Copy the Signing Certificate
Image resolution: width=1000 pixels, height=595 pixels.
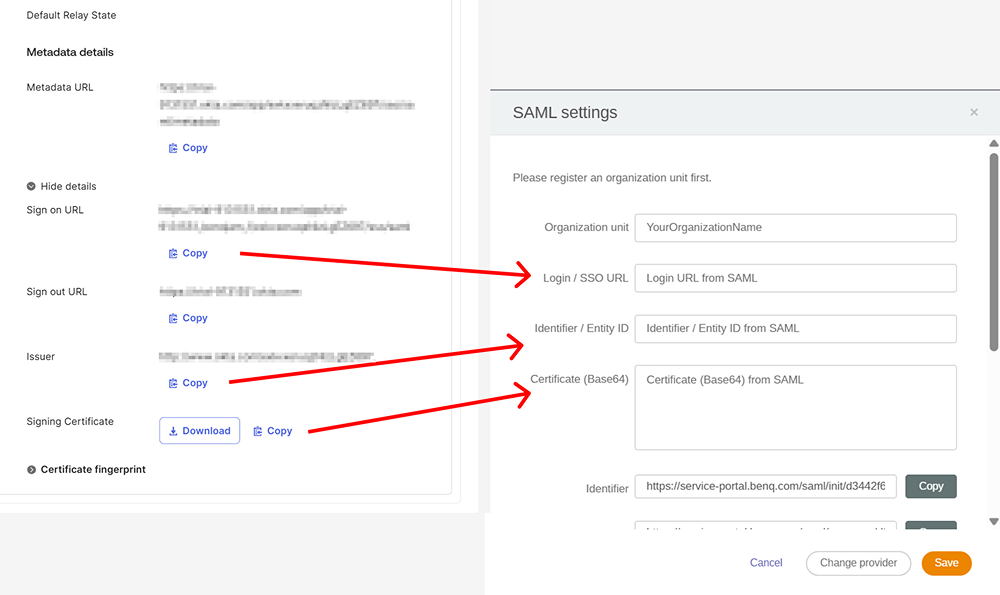tap(272, 431)
